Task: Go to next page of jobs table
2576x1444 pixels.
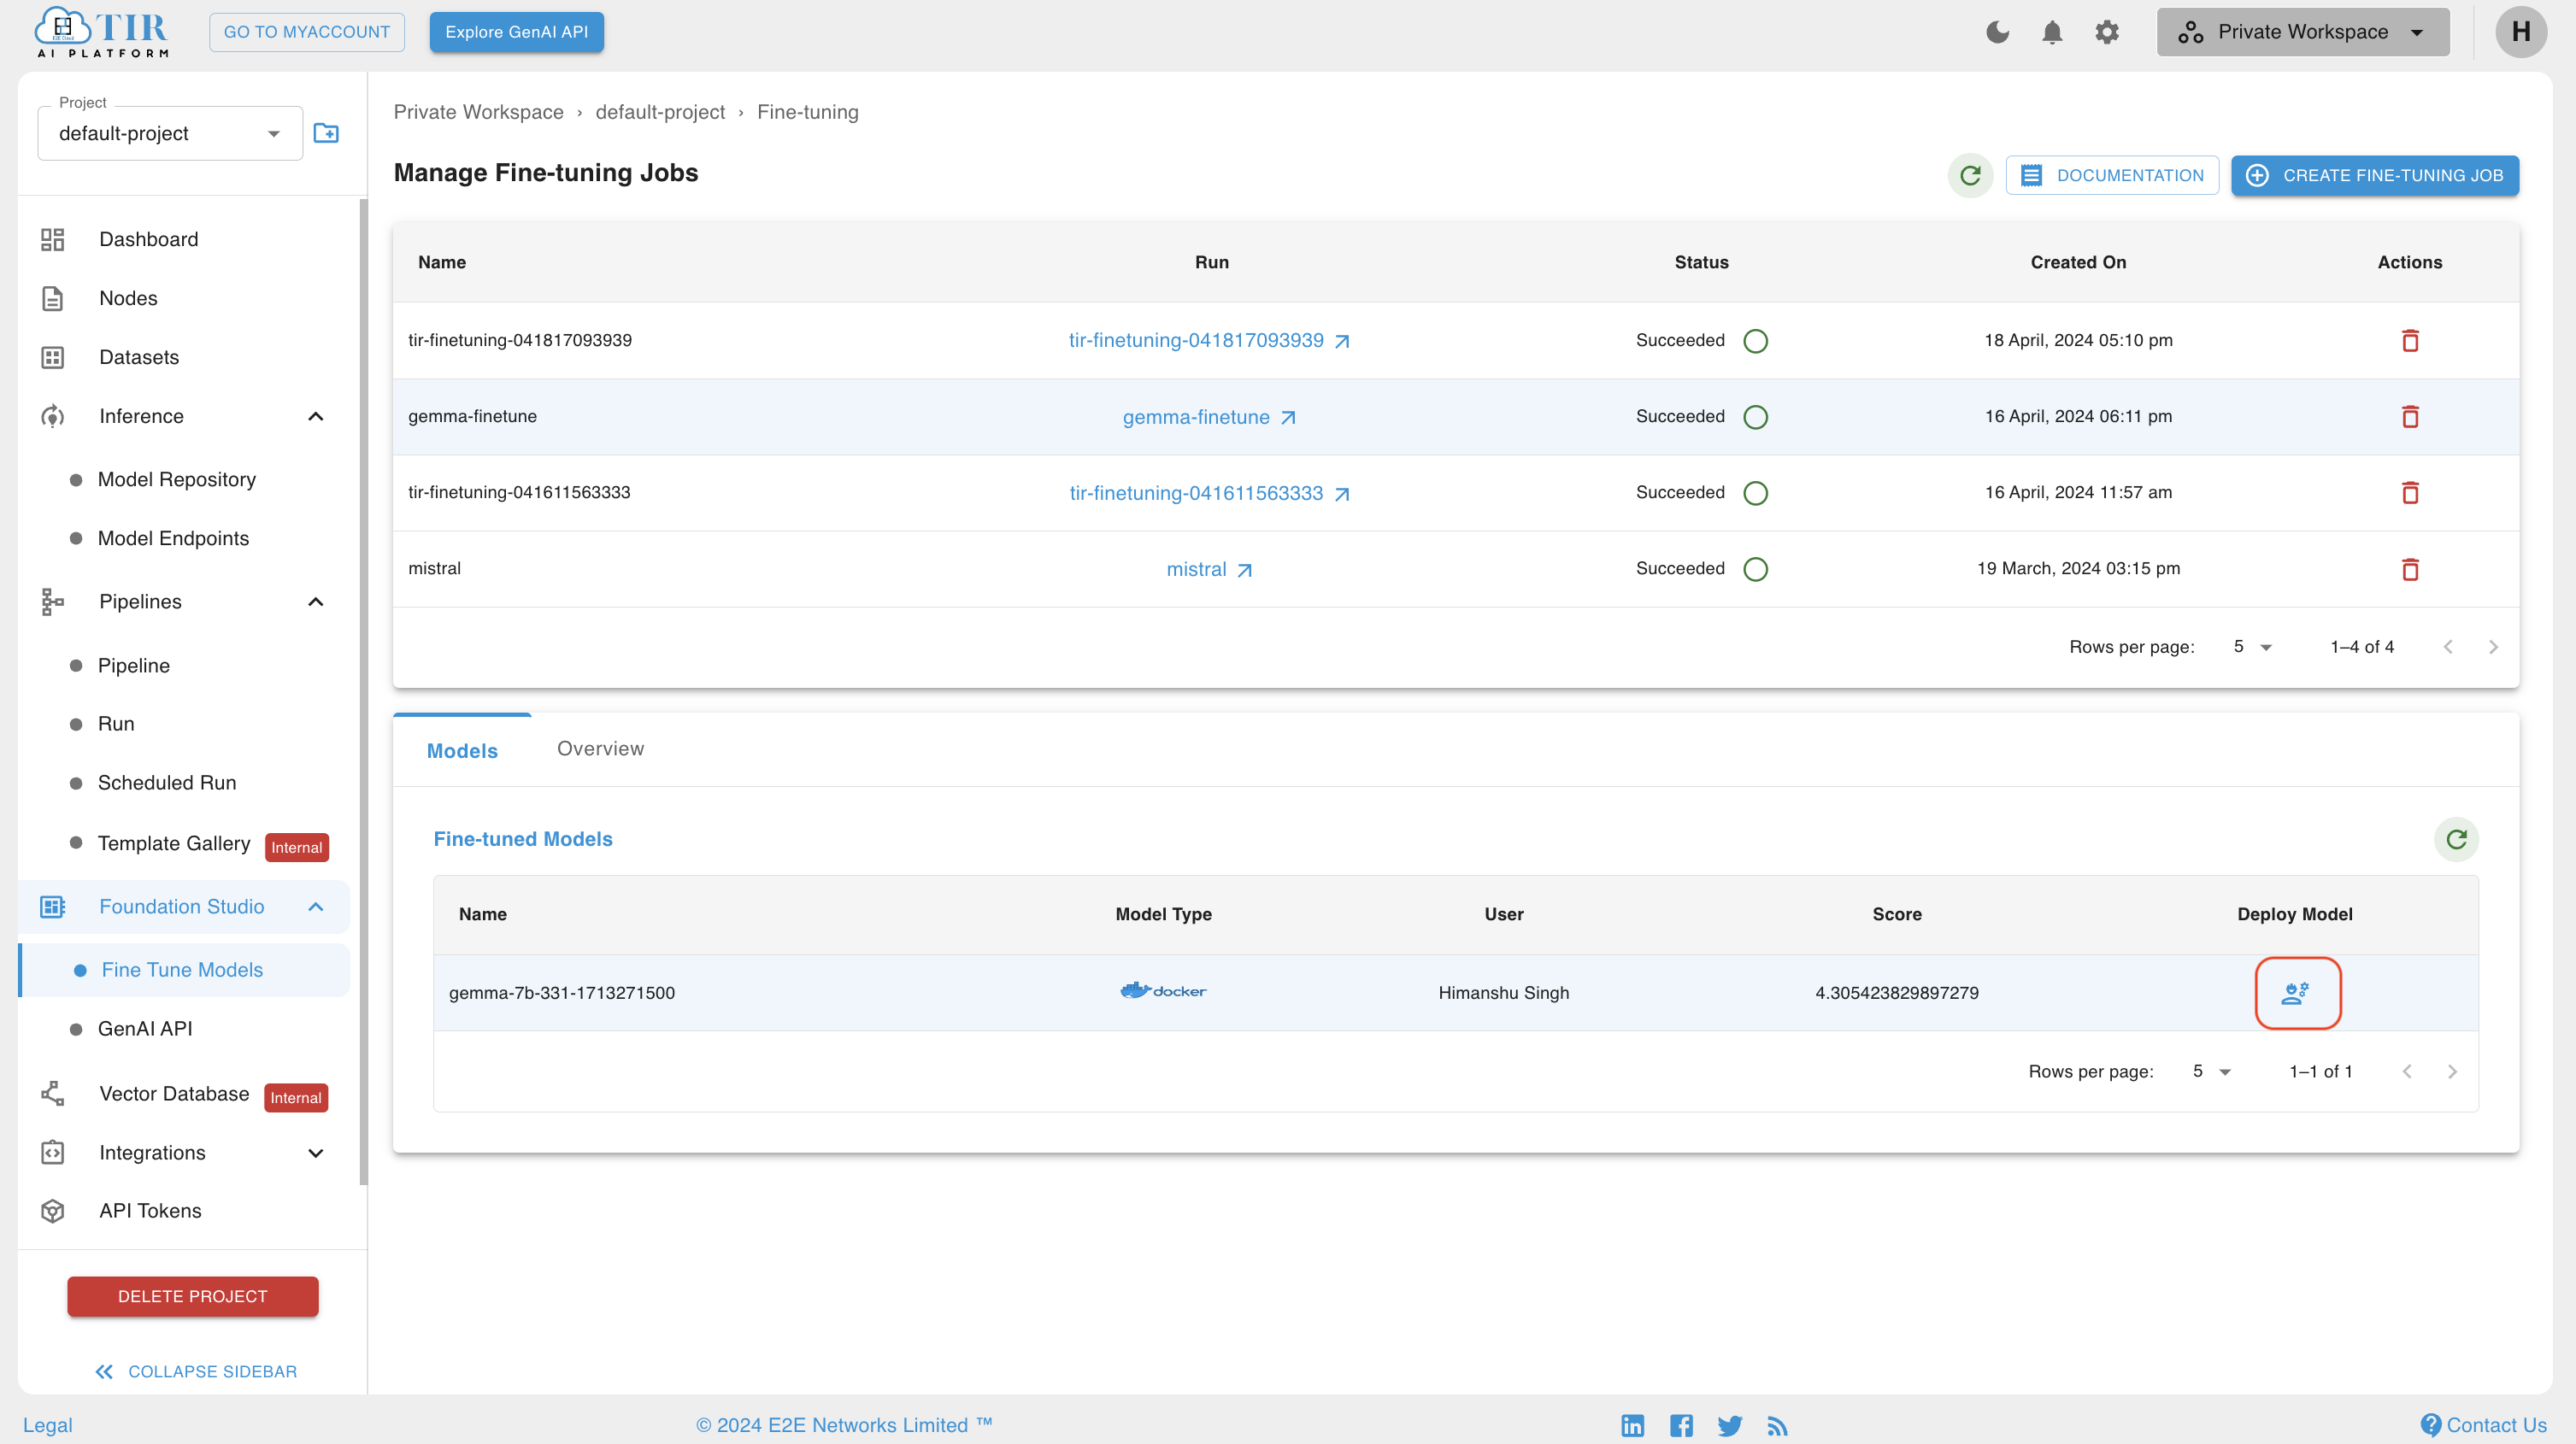Action: click(x=2493, y=647)
